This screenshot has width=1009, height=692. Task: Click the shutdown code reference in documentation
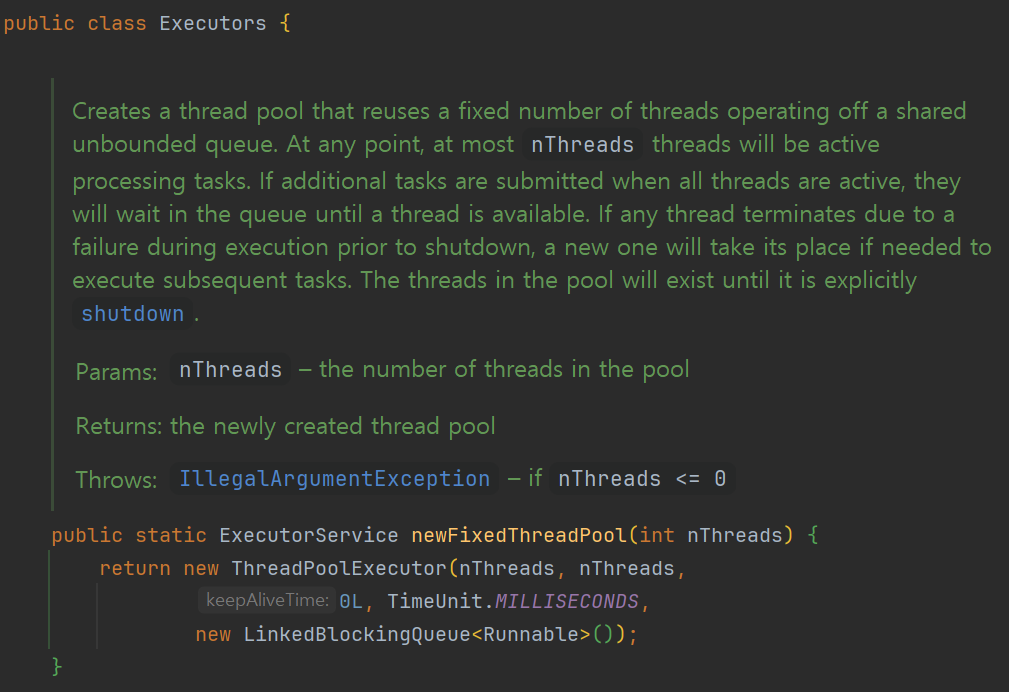[131, 313]
